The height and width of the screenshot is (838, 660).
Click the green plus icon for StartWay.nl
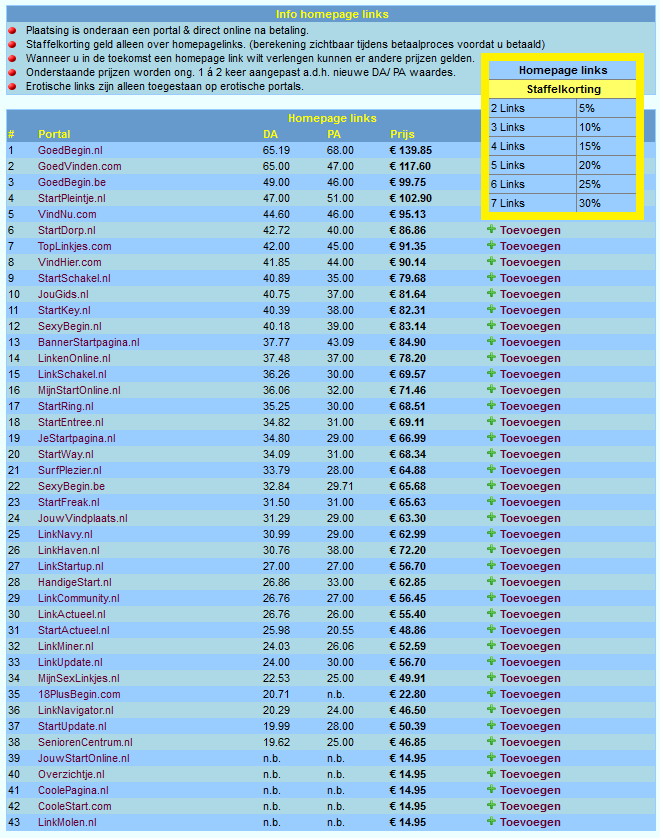pos(491,453)
